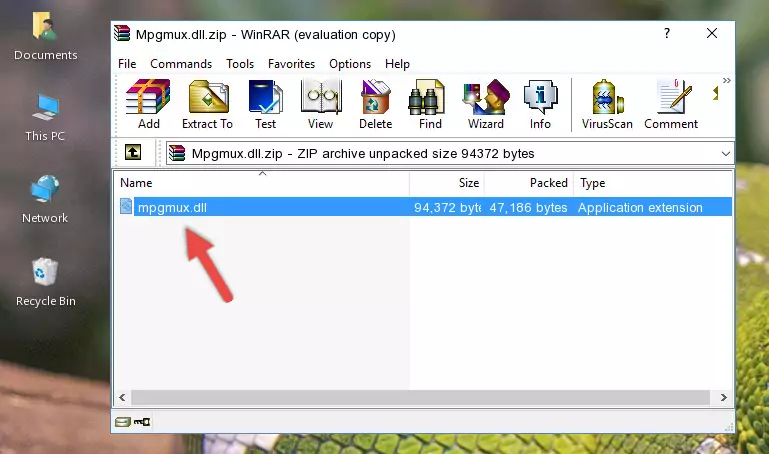Click the Add toolbar icon
The height and width of the screenshot is (454, 769).
[148, 104]
